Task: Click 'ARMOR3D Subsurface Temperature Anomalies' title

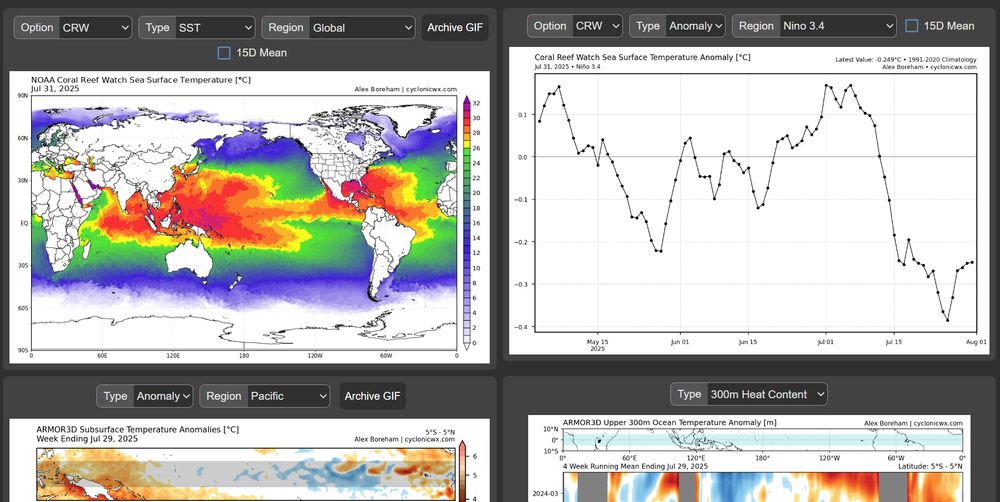Action: coord(138,430)
